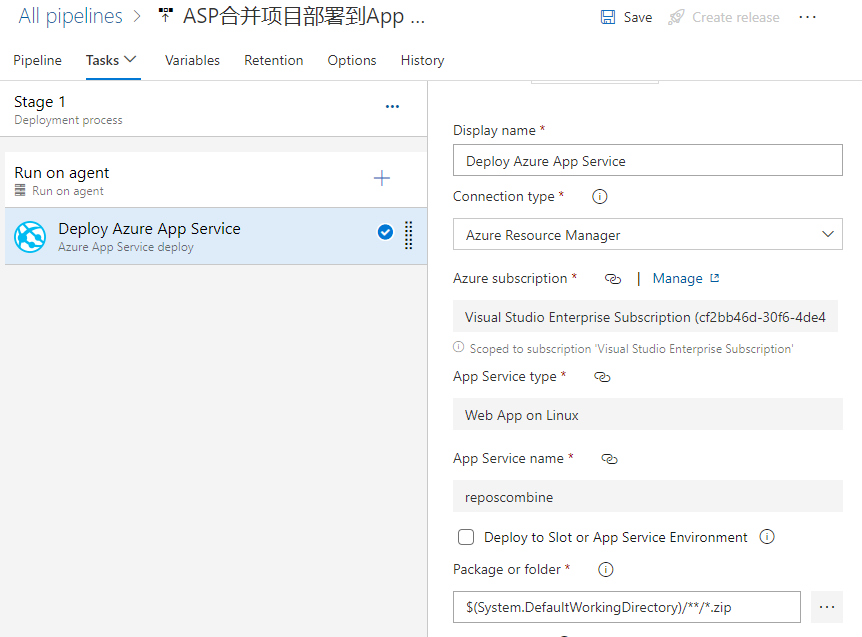862x637 pixels.
Task: Toggle the enabled checkmark on Deploy Azure App Service
Action: (x=384, y=230)
